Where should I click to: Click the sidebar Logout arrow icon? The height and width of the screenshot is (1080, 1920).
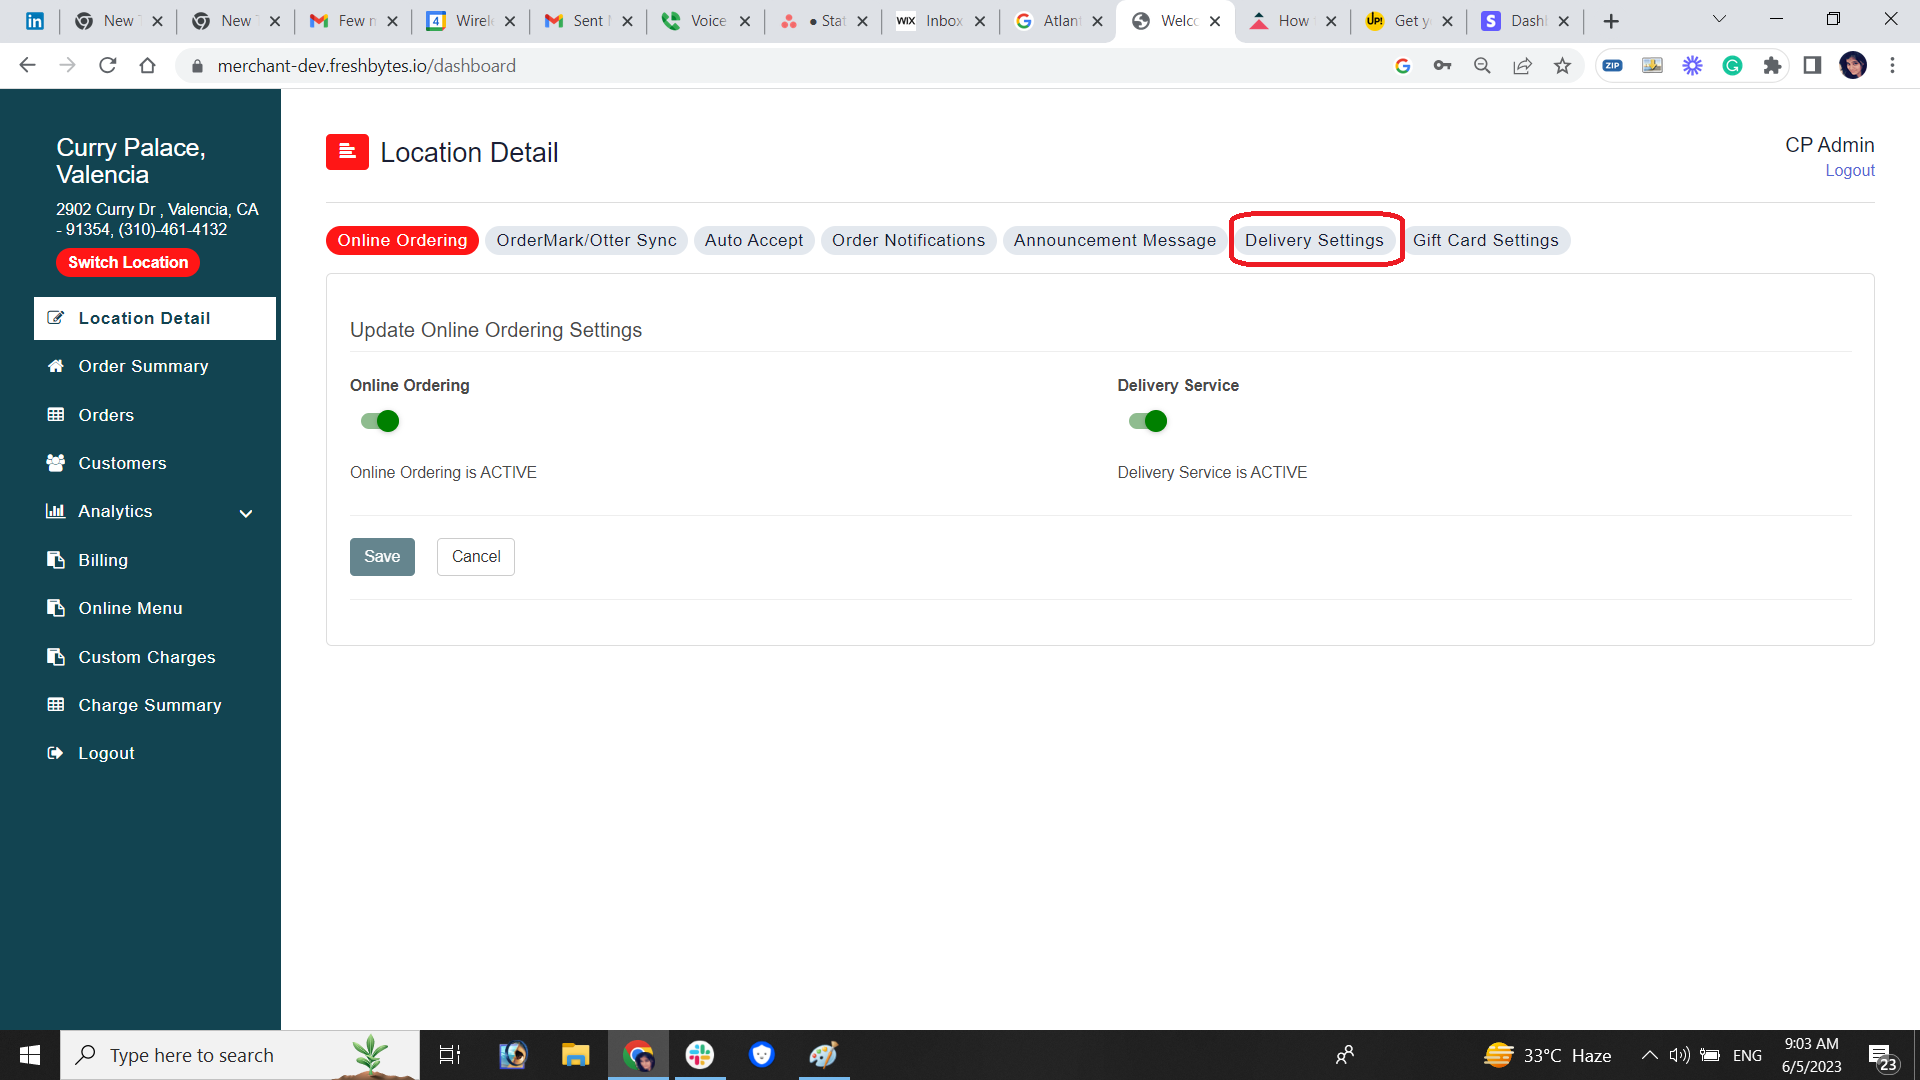(x=56, y=753)
